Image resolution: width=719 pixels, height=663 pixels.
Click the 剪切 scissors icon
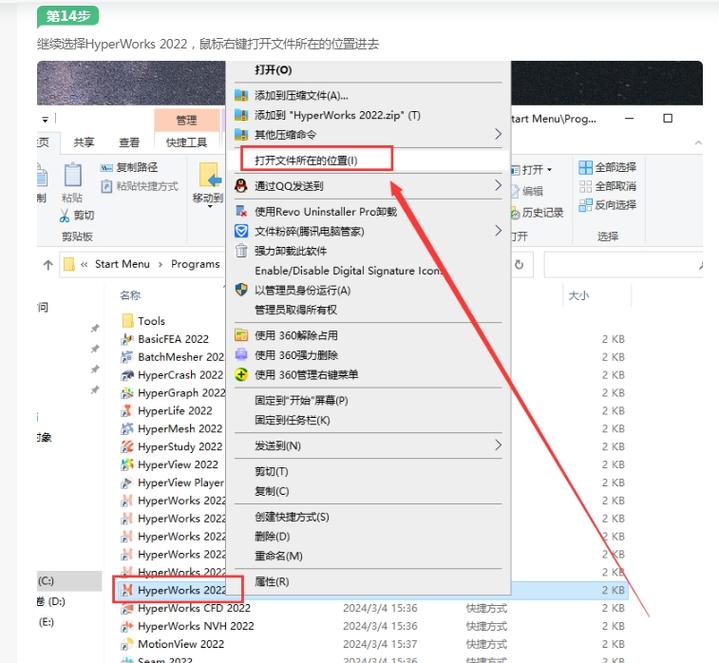65,215
